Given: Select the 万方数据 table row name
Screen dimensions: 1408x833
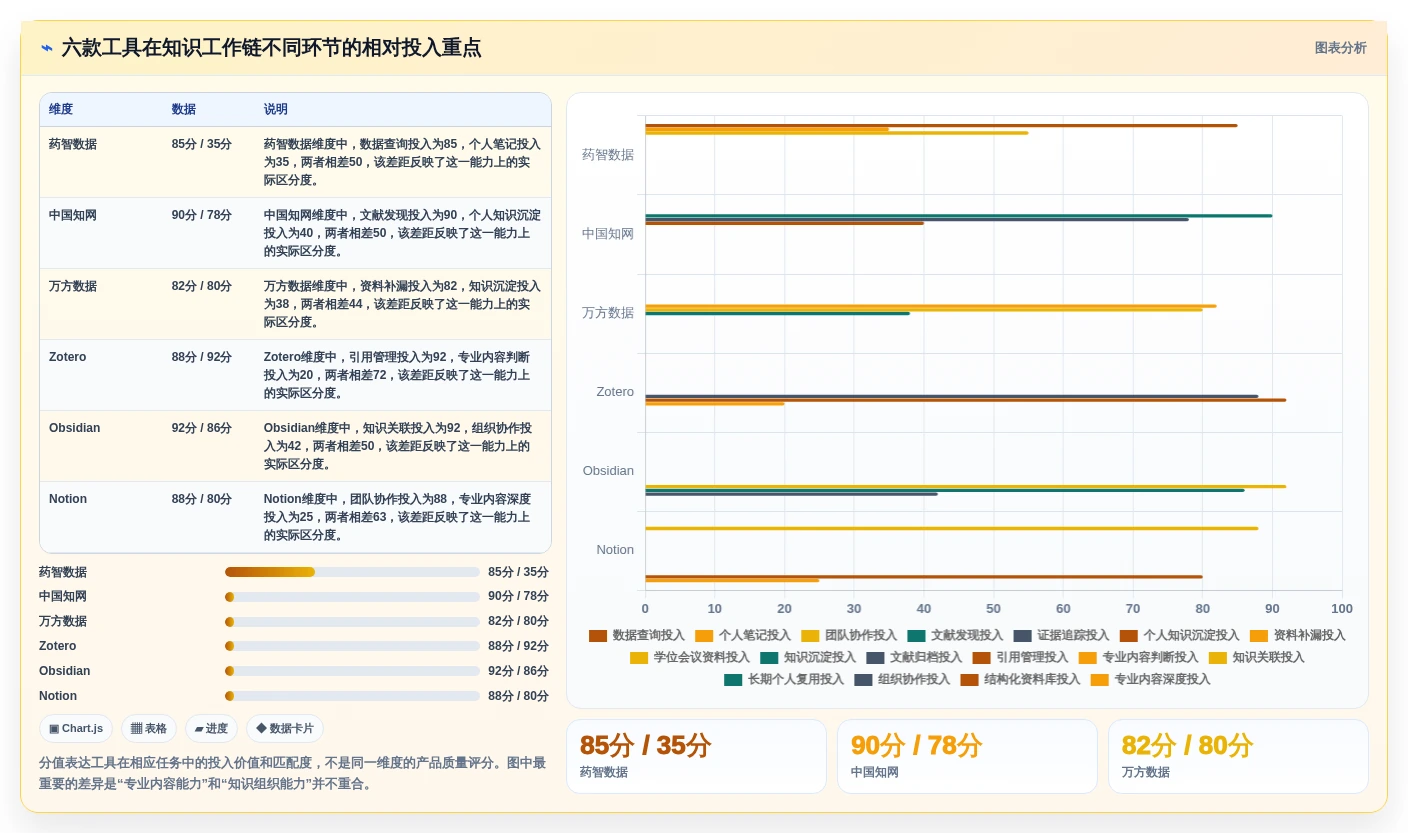Looking at the screenshot, I should [73, 286].
